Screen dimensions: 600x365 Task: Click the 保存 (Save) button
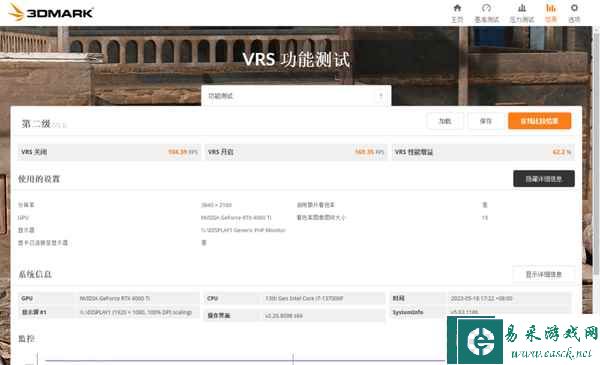click(486, 121)
